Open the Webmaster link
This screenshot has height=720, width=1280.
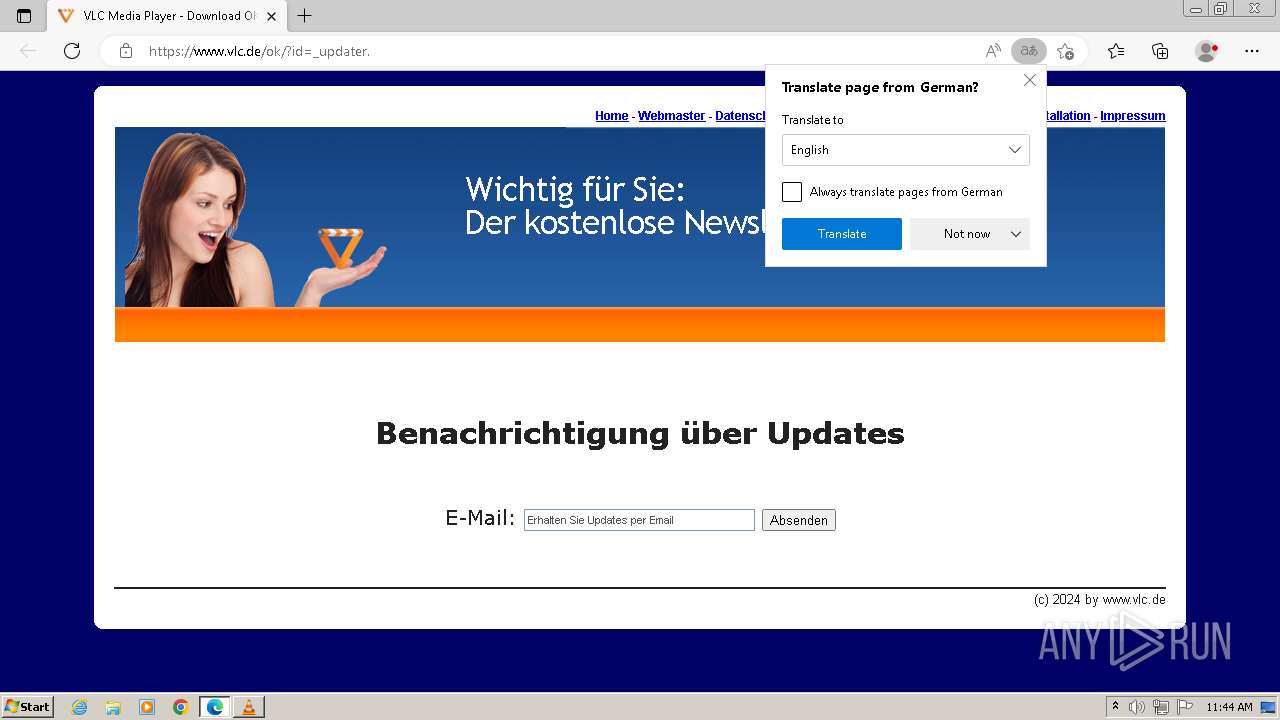672,116
